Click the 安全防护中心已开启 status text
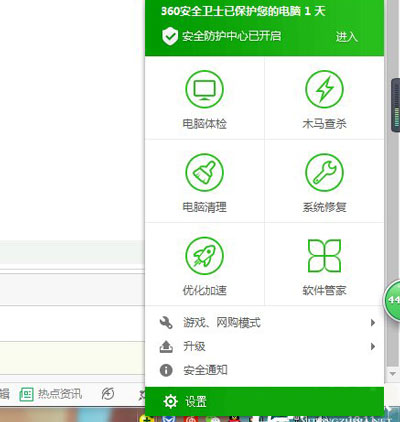The width and height of the screenshot is (400, 422). pyautogui.click(x=231, y=36)
